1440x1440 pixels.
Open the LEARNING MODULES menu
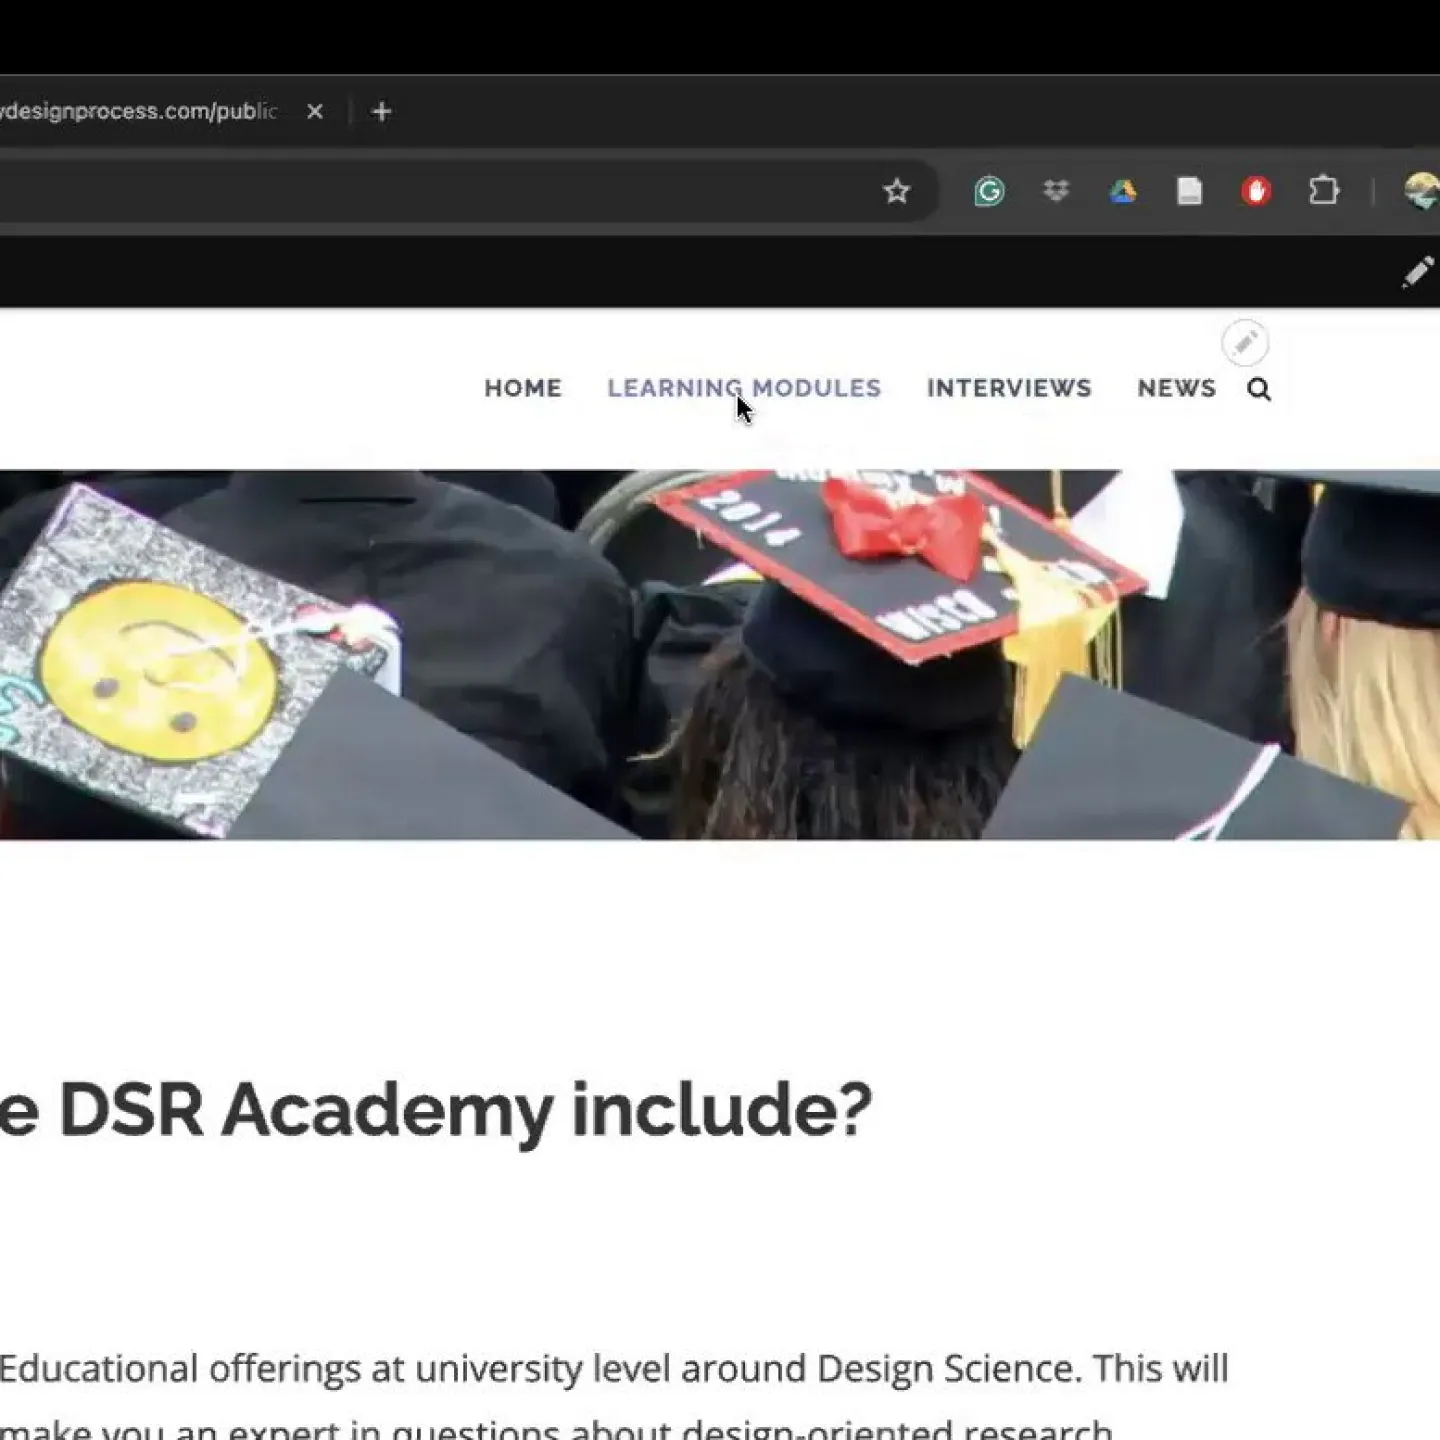click(744, 389)
